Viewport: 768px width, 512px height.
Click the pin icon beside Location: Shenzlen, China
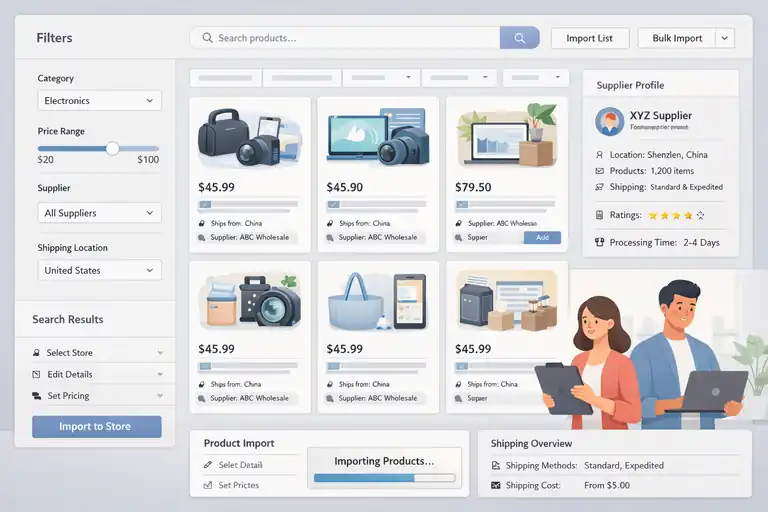click(599, 155)
